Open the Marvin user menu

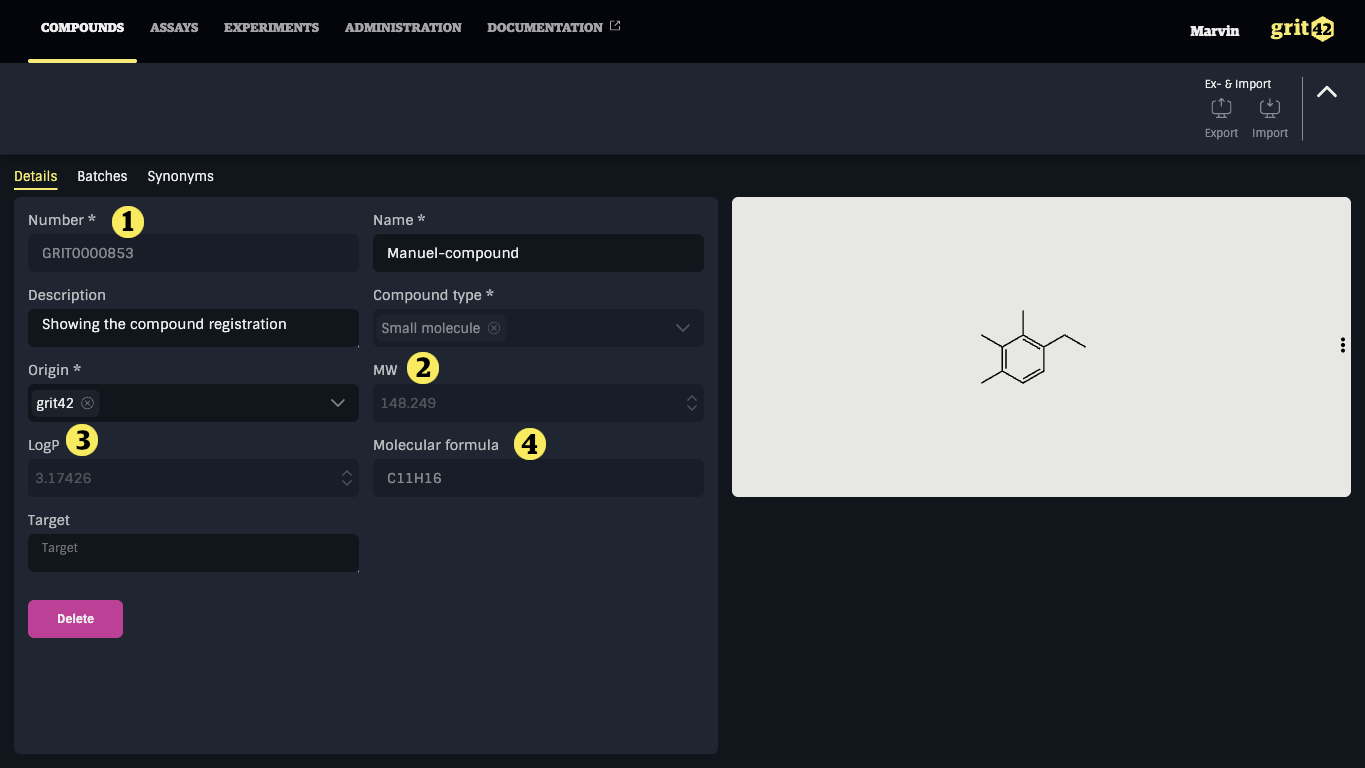(x=1214, y=31)
